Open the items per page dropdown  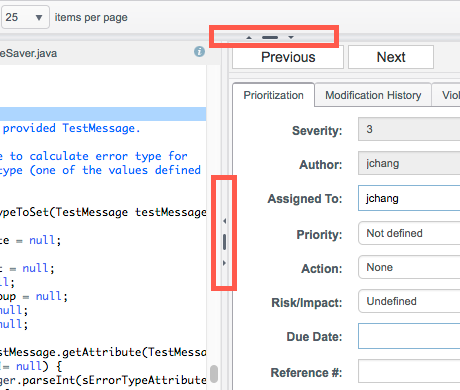coord(25,17)
